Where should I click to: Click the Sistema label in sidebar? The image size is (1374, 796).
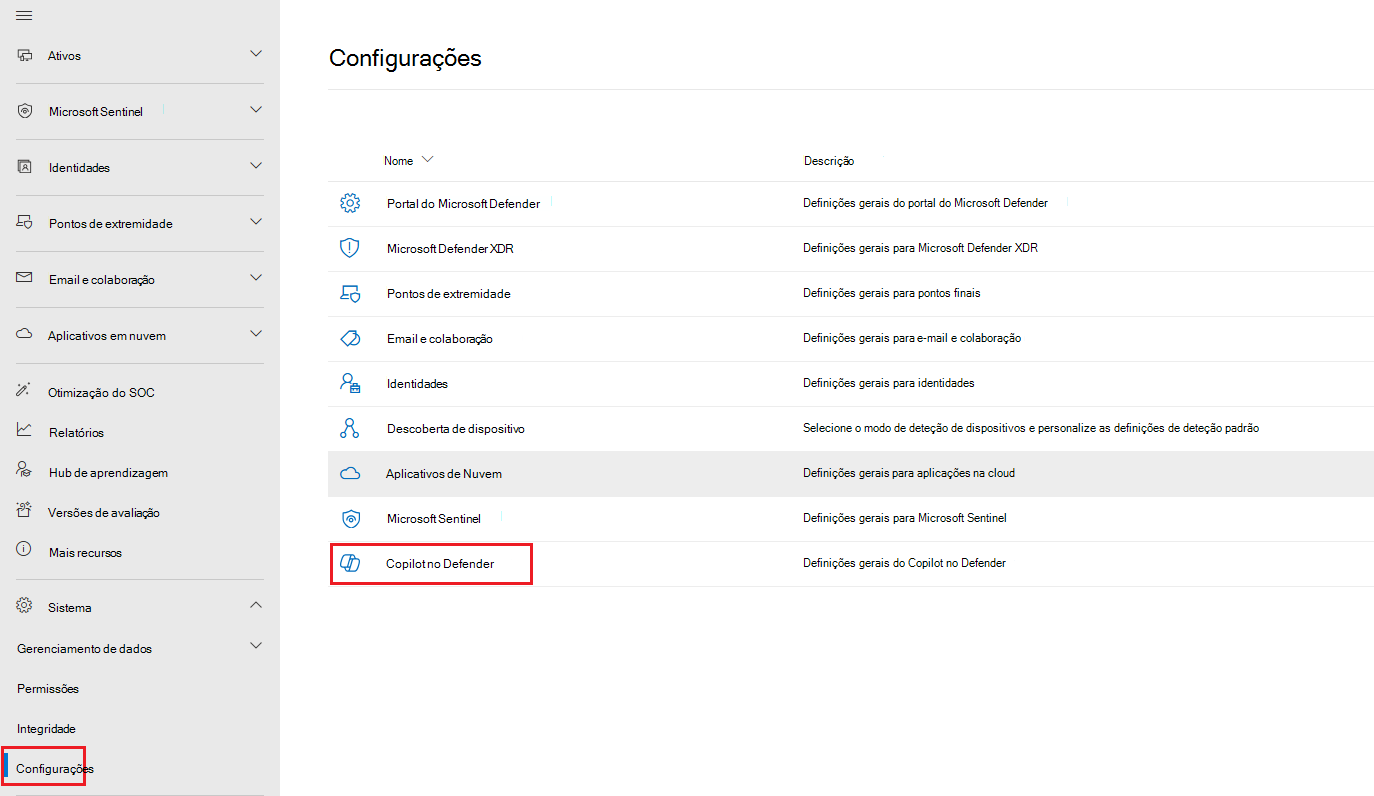(70, 608)
